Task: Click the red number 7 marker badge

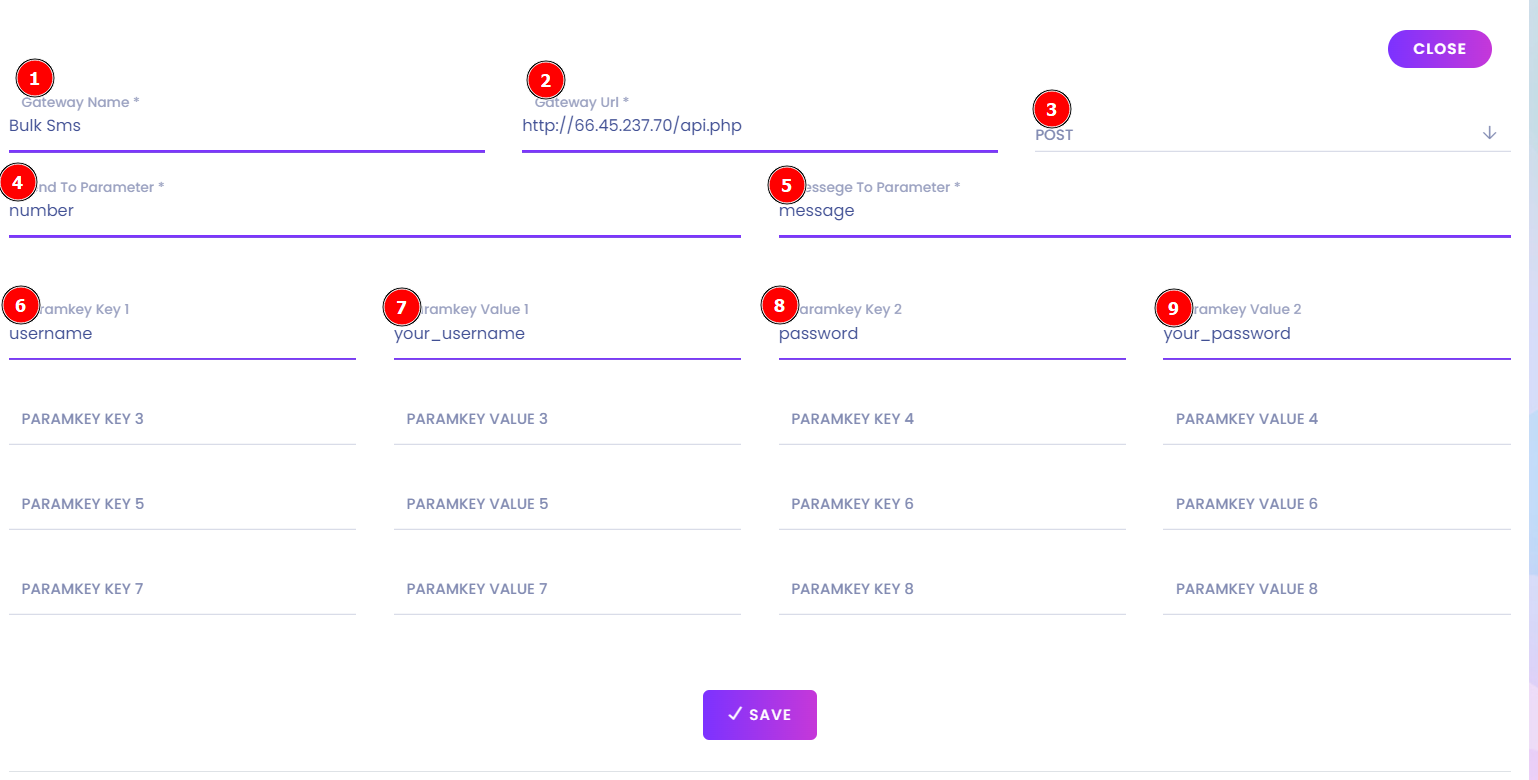Action: (x=402, y=307)
